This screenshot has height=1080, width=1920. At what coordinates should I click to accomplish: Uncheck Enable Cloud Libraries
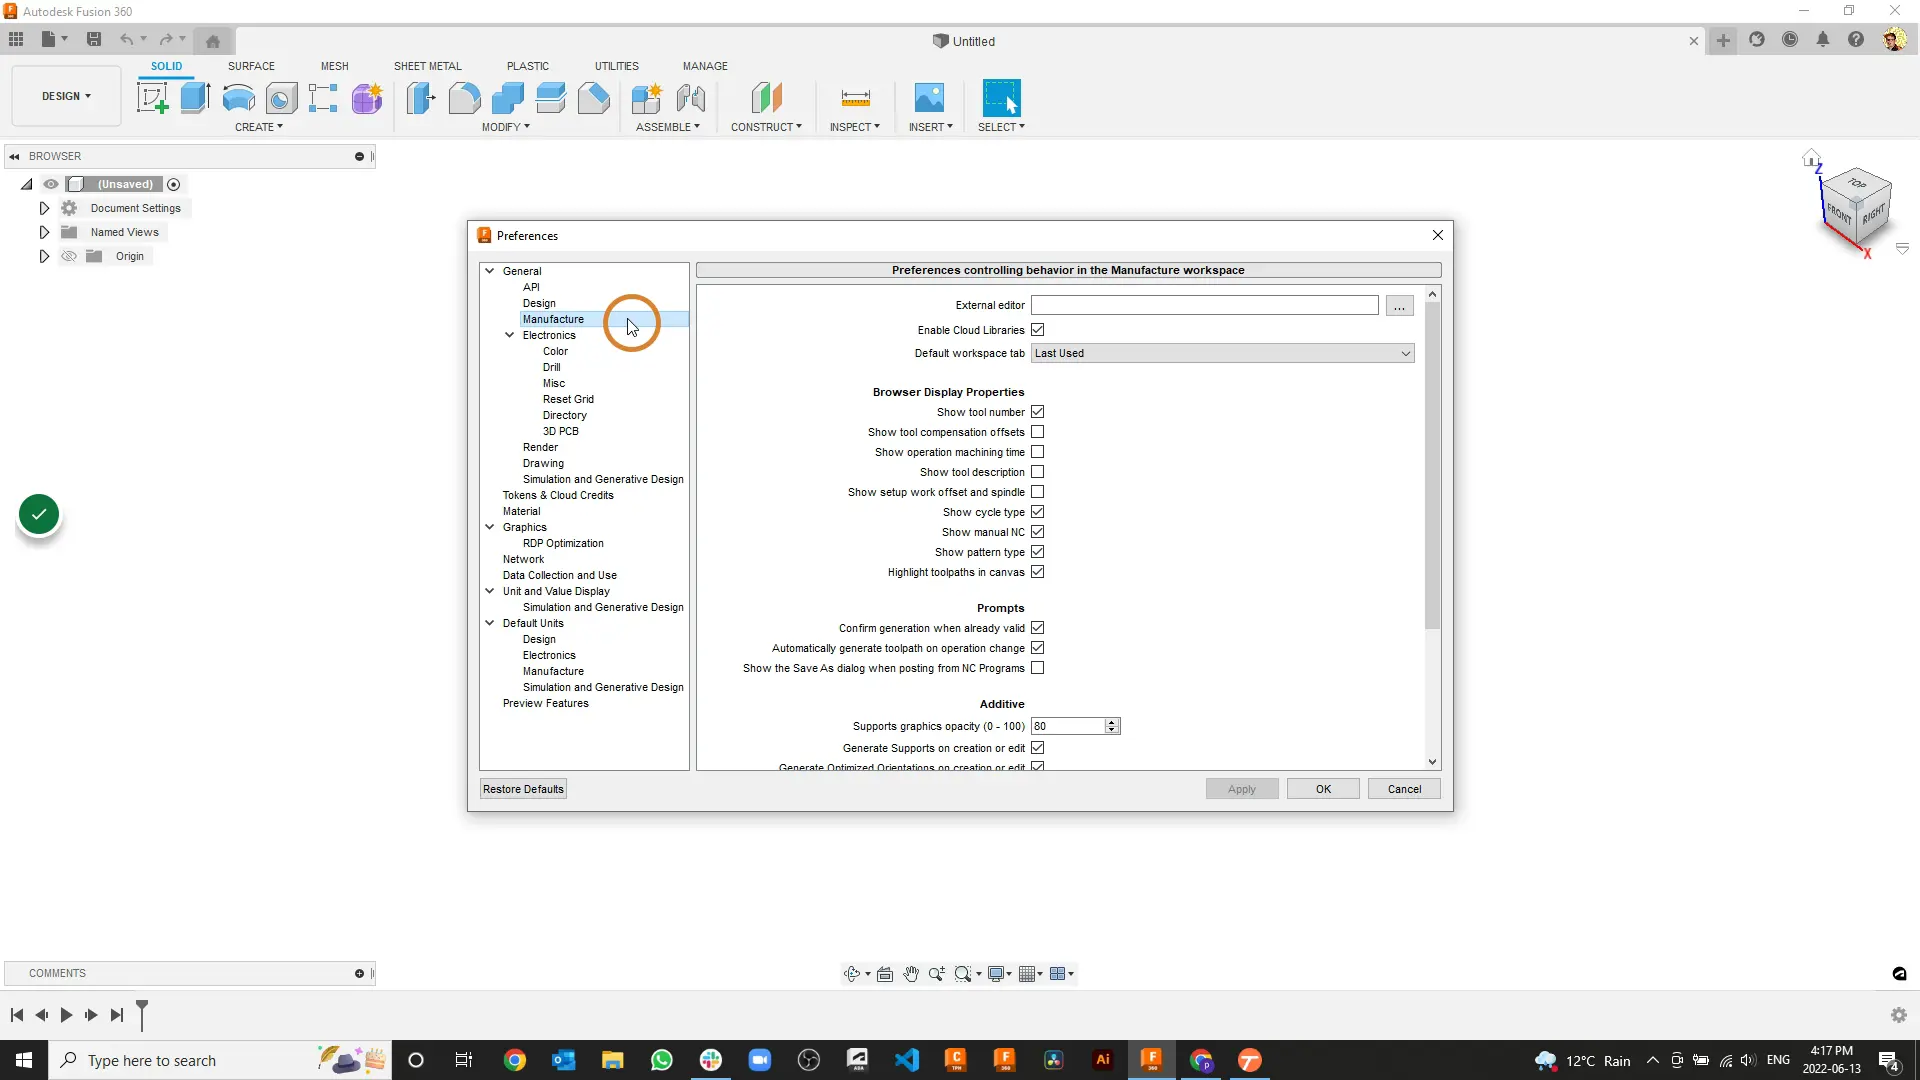click(1038, 330)
